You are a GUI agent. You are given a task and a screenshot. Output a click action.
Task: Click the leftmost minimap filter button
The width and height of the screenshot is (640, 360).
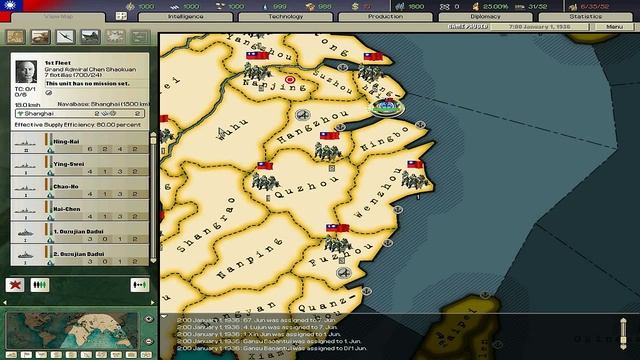11,354
